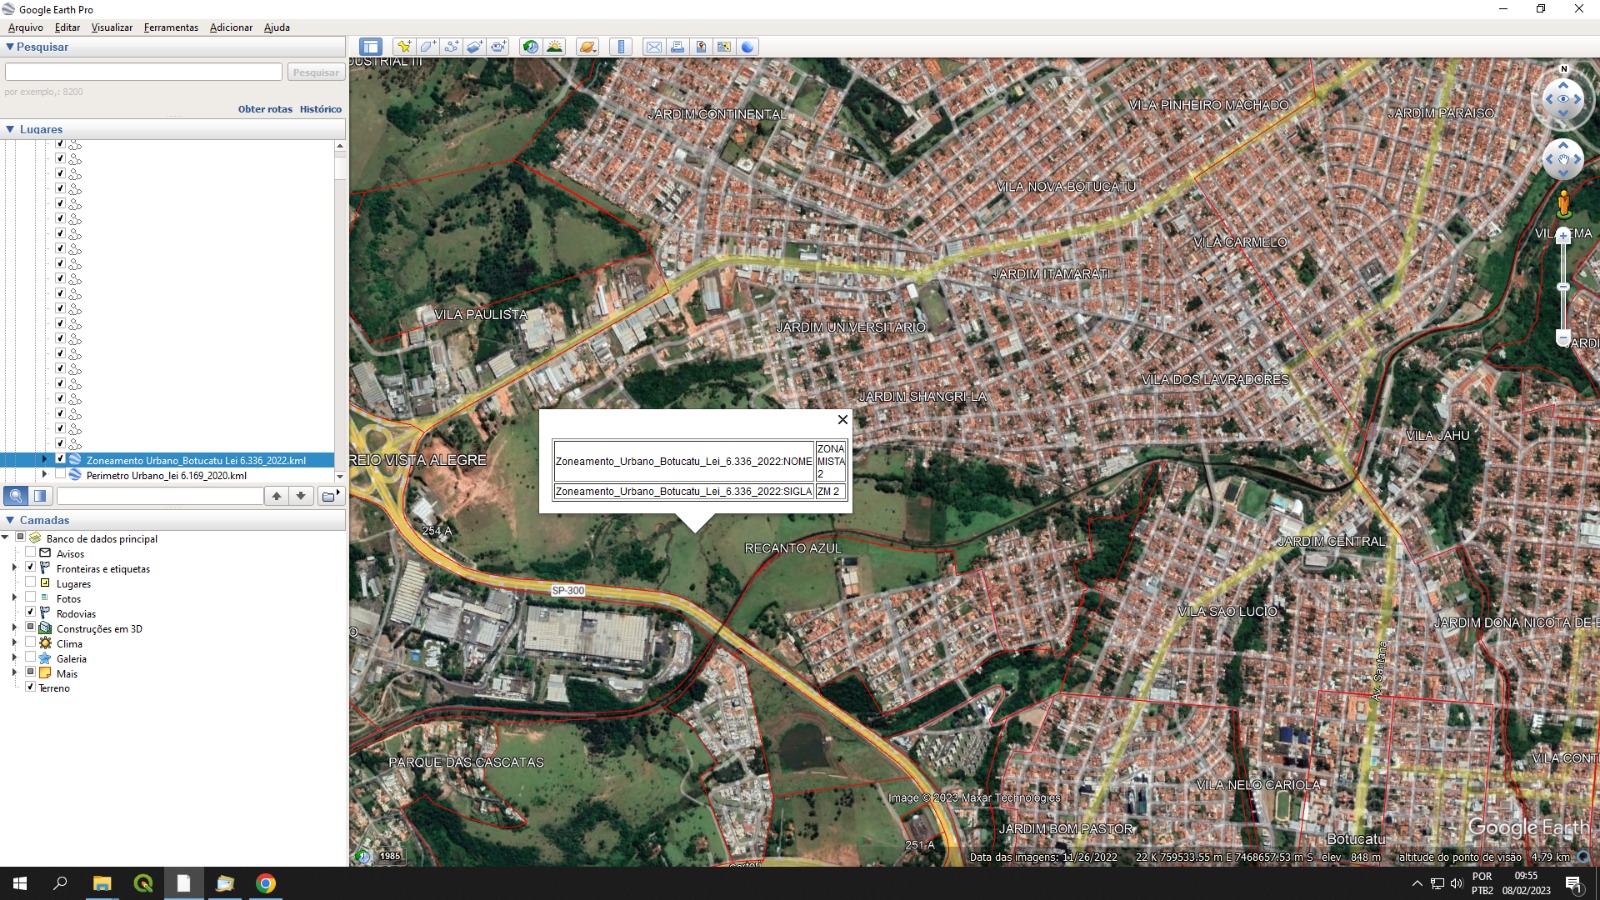The width and height of the screenshot is (1600, 900).
Task: Toggle sunlight across the landscape
Action: click(x=554, y=47)
